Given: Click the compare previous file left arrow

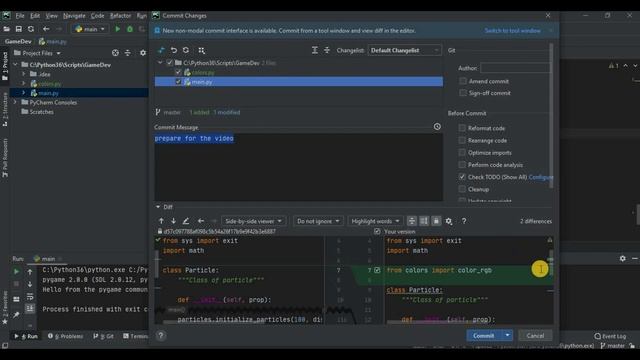Looking at the screenshot, I should pyautogui.click(x=201, y=221).
